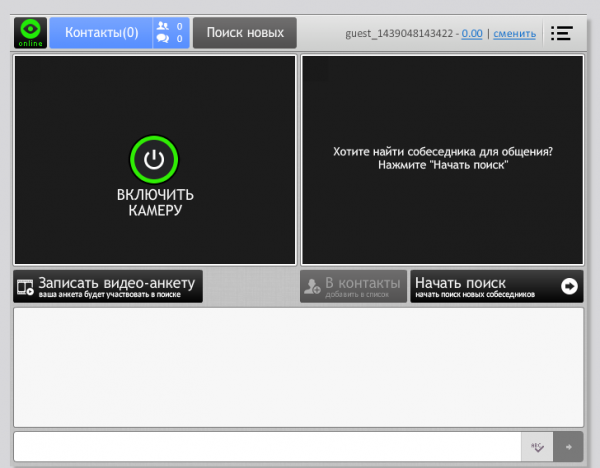
Task: Click the В контакты button
Action: pyautogui.click(x=354, y=286)
